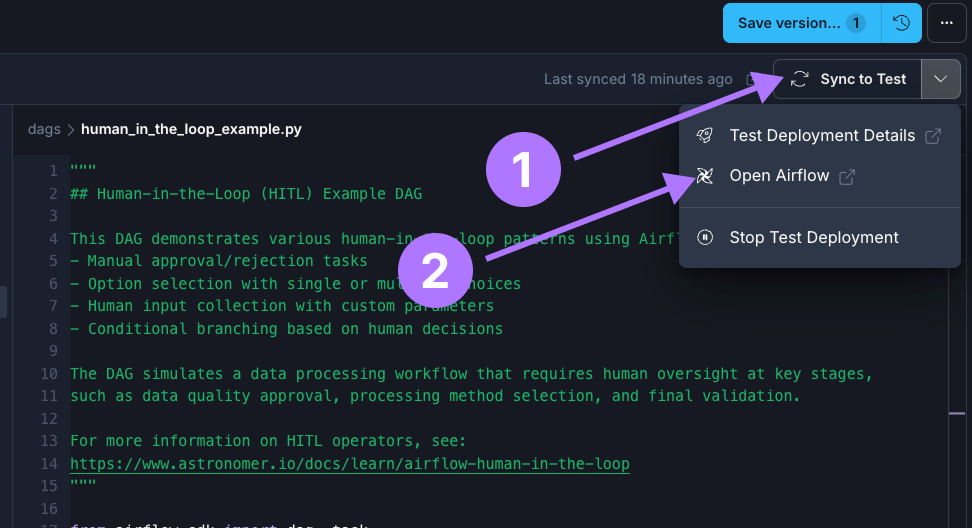972x528 pixels.
Task: Click the circular sync arrows icon
Action: (x=799, y=79)
